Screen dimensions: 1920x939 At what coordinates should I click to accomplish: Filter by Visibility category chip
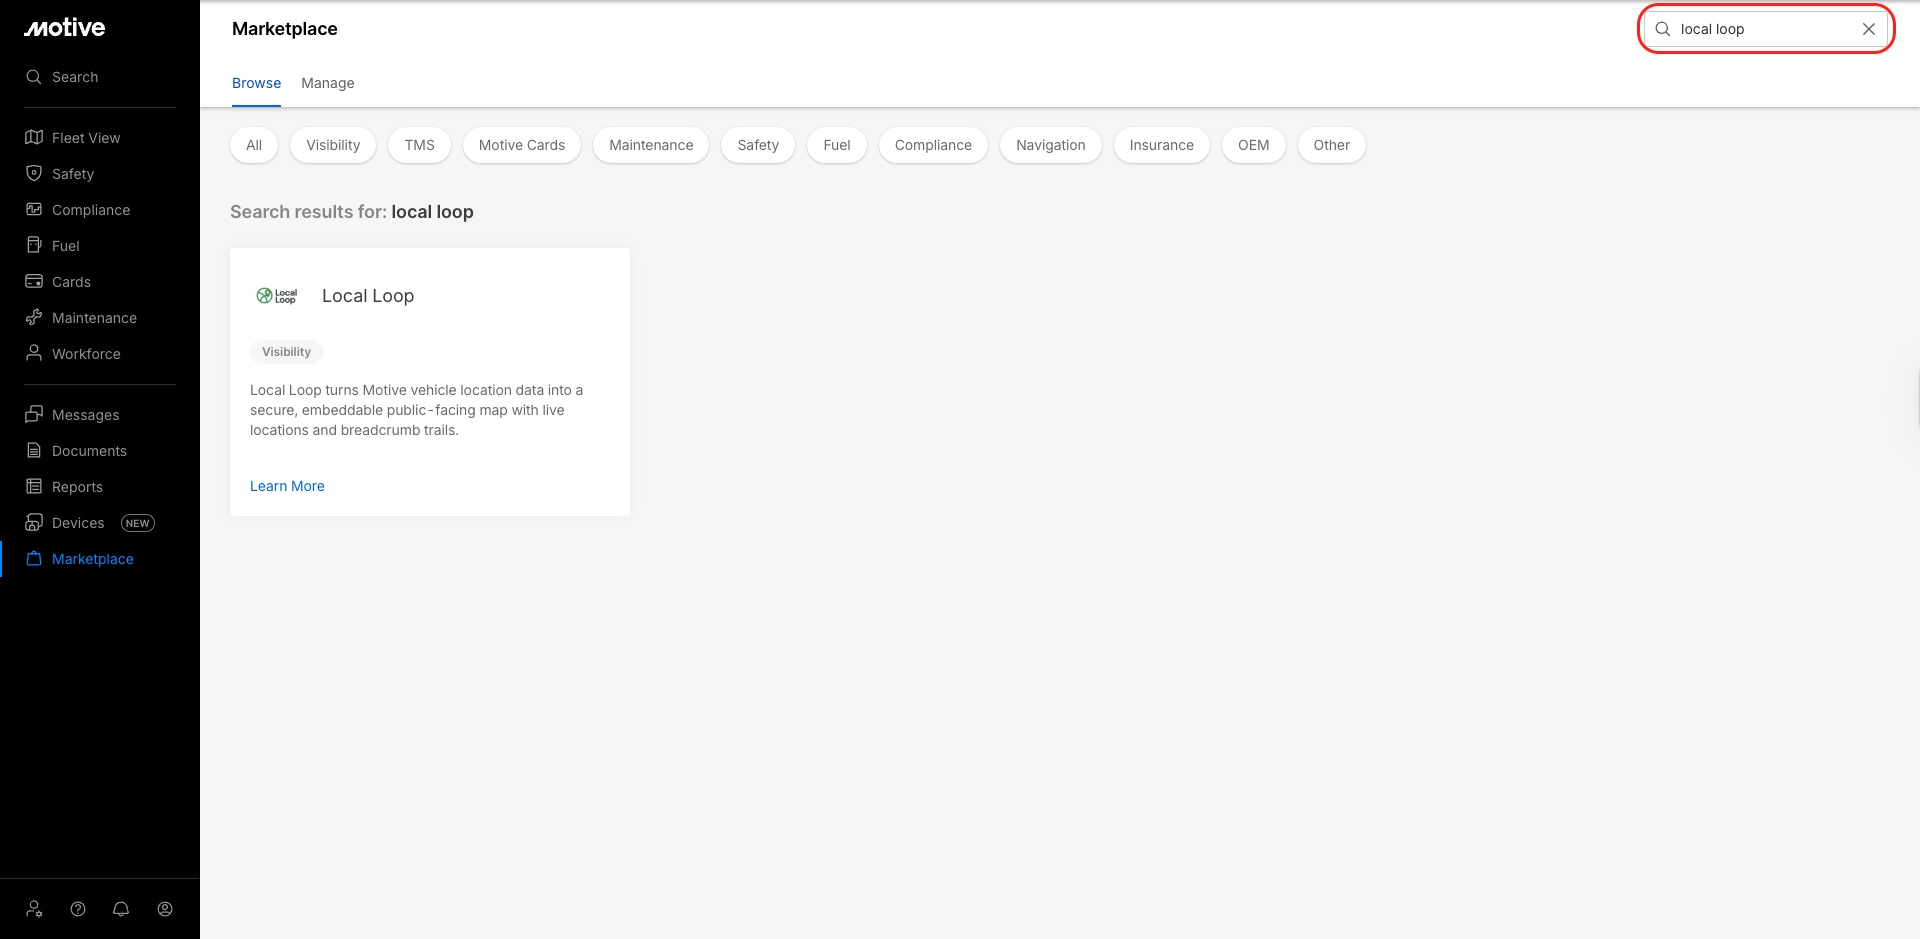pos(333,145)
